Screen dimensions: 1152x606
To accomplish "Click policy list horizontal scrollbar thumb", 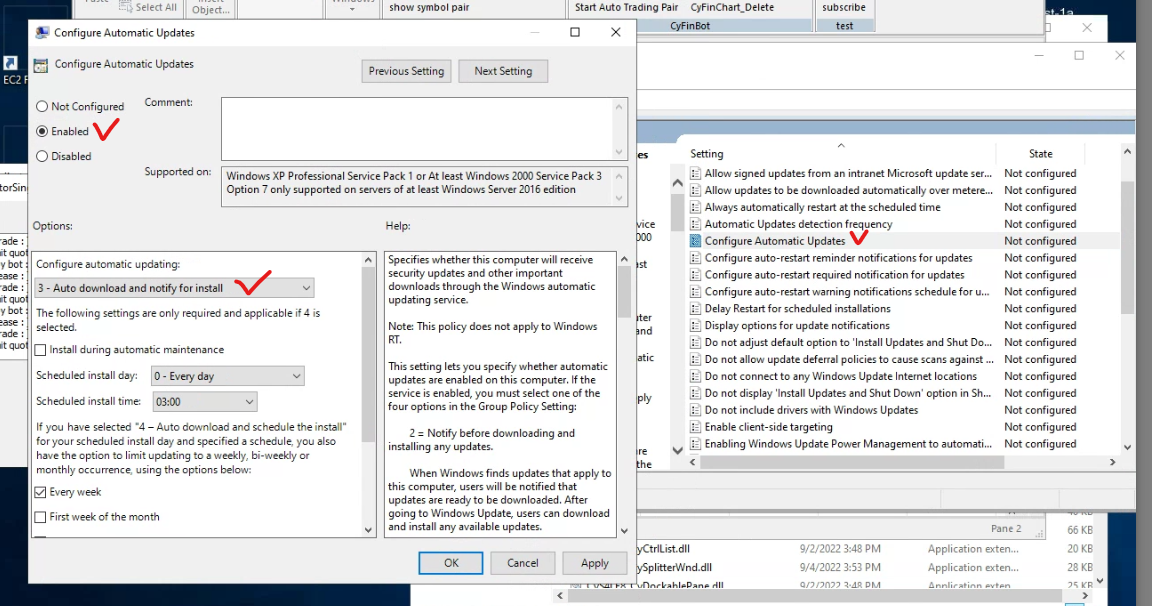I will (852, 463).
